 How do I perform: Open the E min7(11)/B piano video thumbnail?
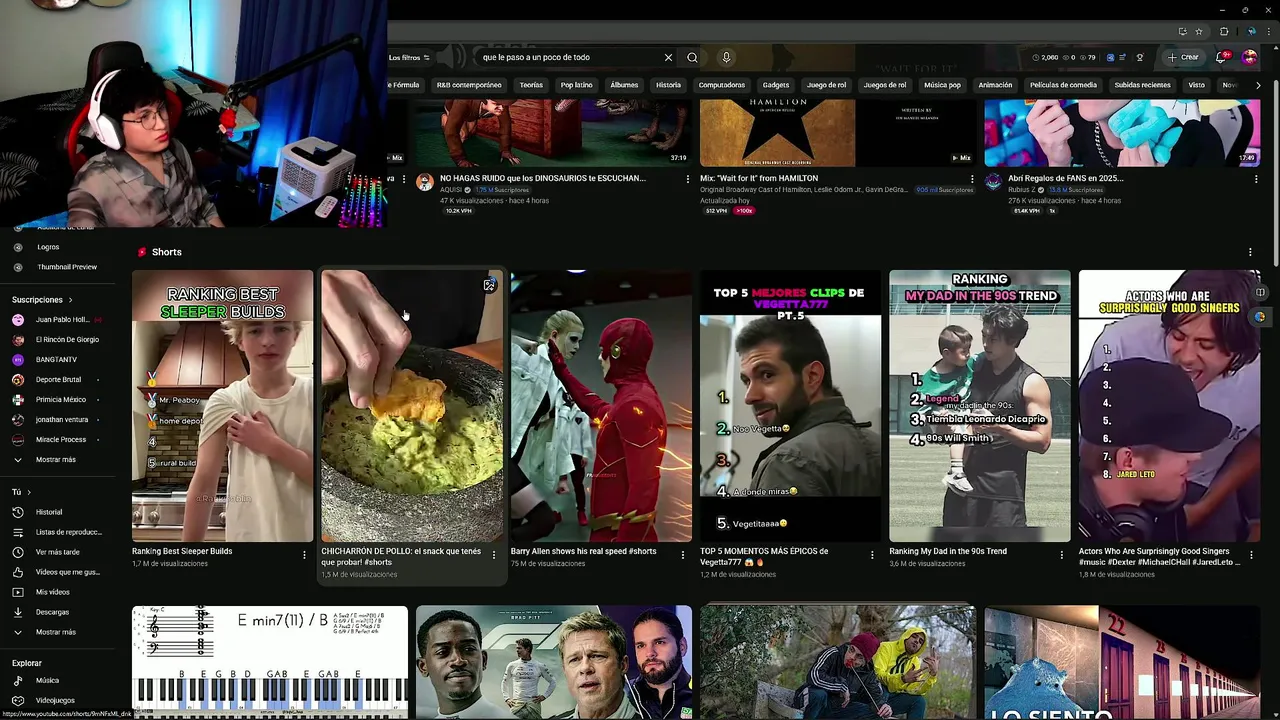pyautogui.click(x=270, y=662)
